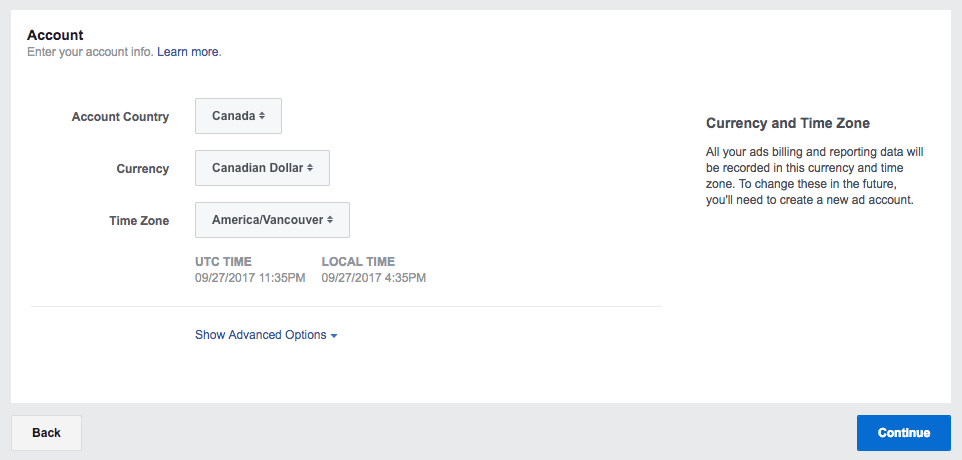
Task: Select the local time value 4:35PM
Action: point(405,278)
